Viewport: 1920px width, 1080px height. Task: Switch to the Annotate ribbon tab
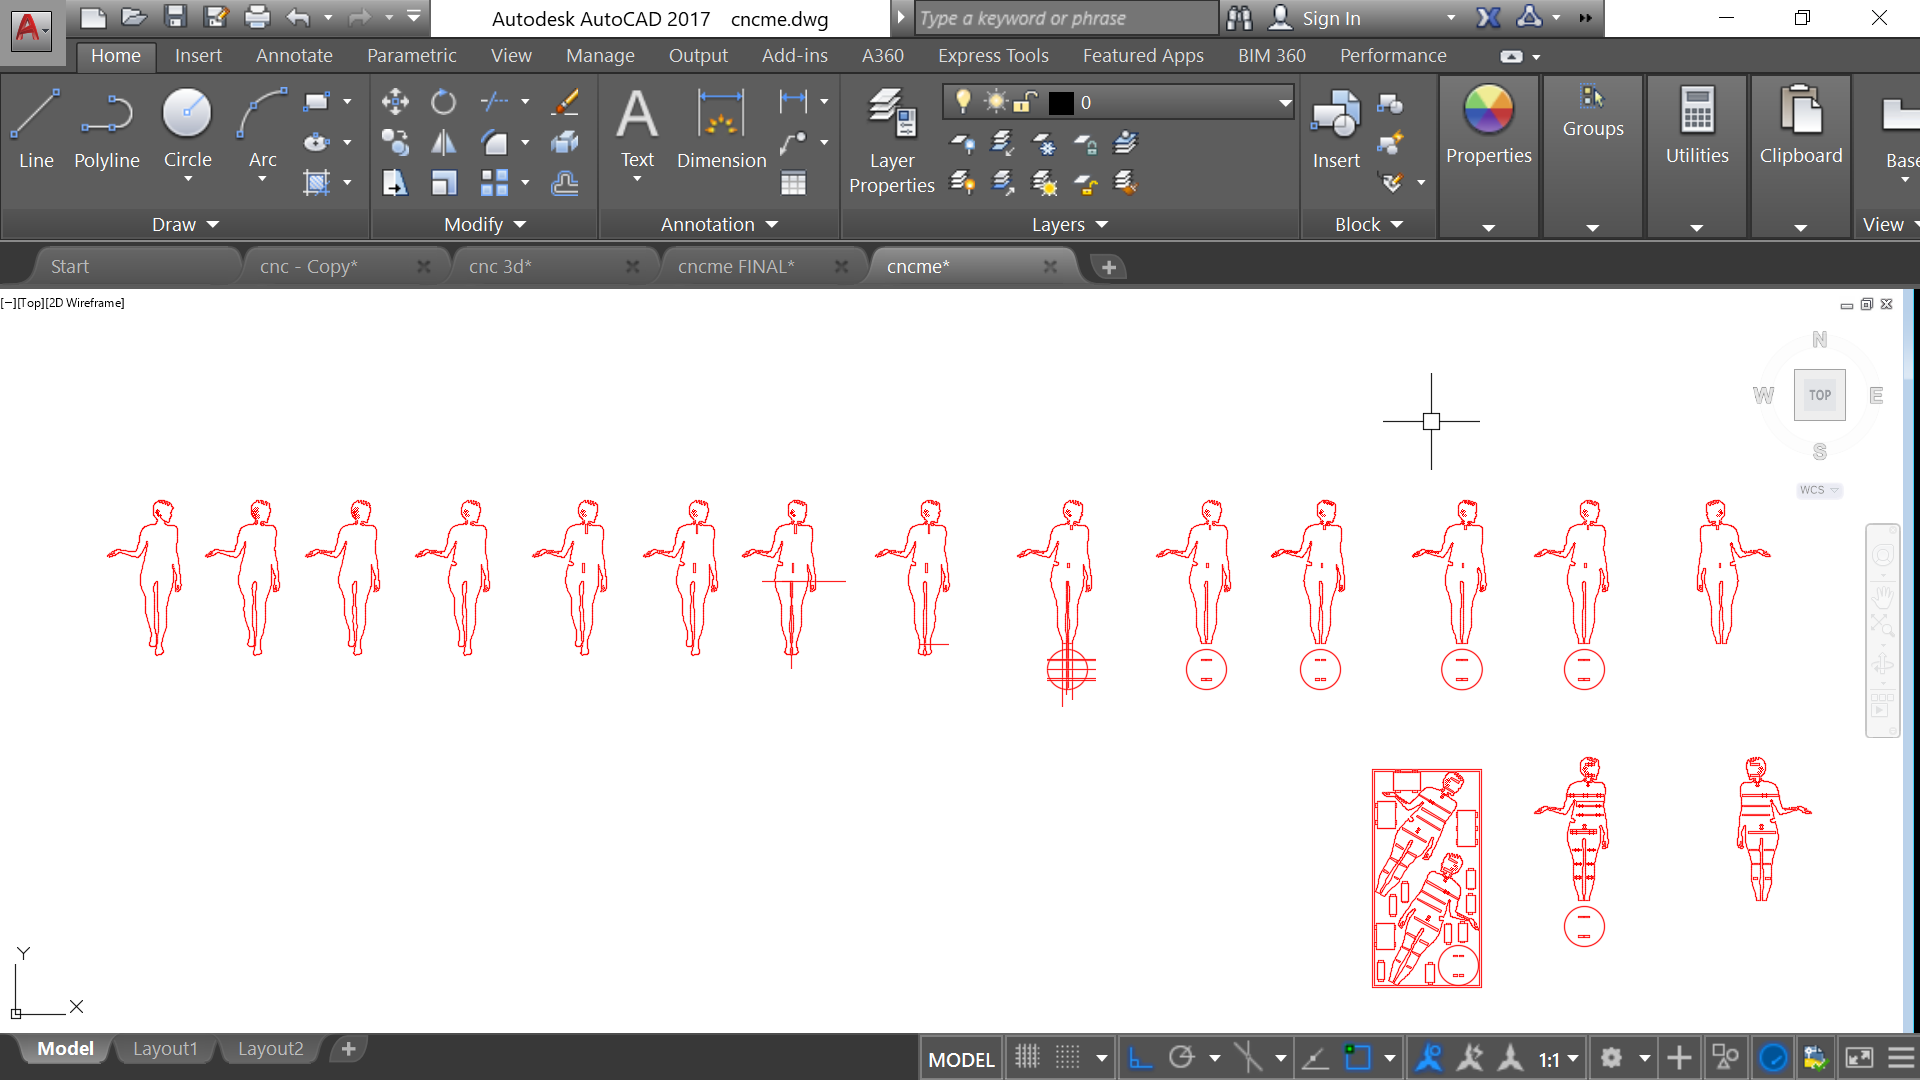click(294, 56)
